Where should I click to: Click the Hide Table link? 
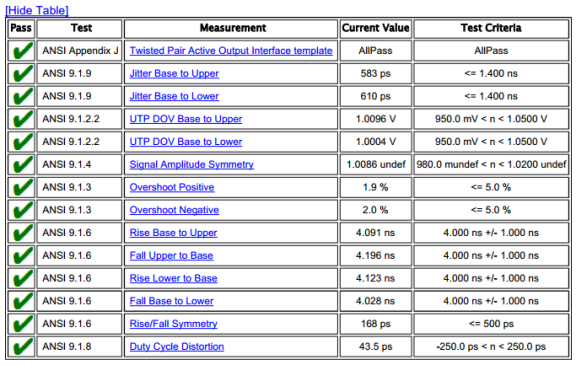pos(37,10)
